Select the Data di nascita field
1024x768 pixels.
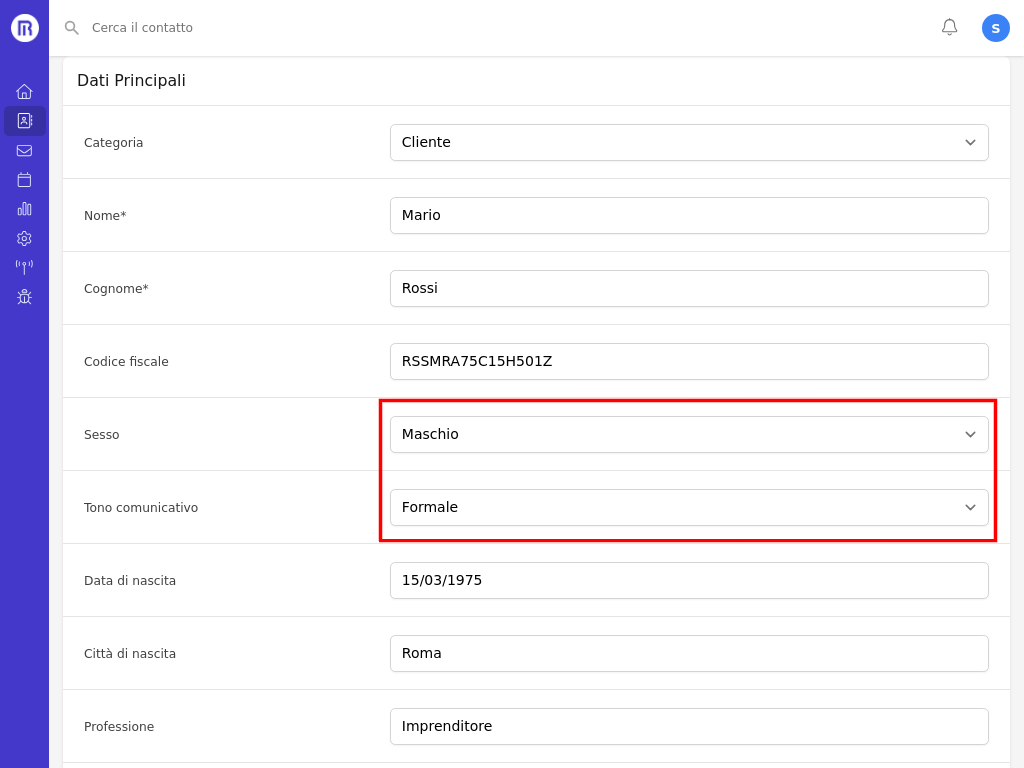pyautogui.click(x=688, y=580)
